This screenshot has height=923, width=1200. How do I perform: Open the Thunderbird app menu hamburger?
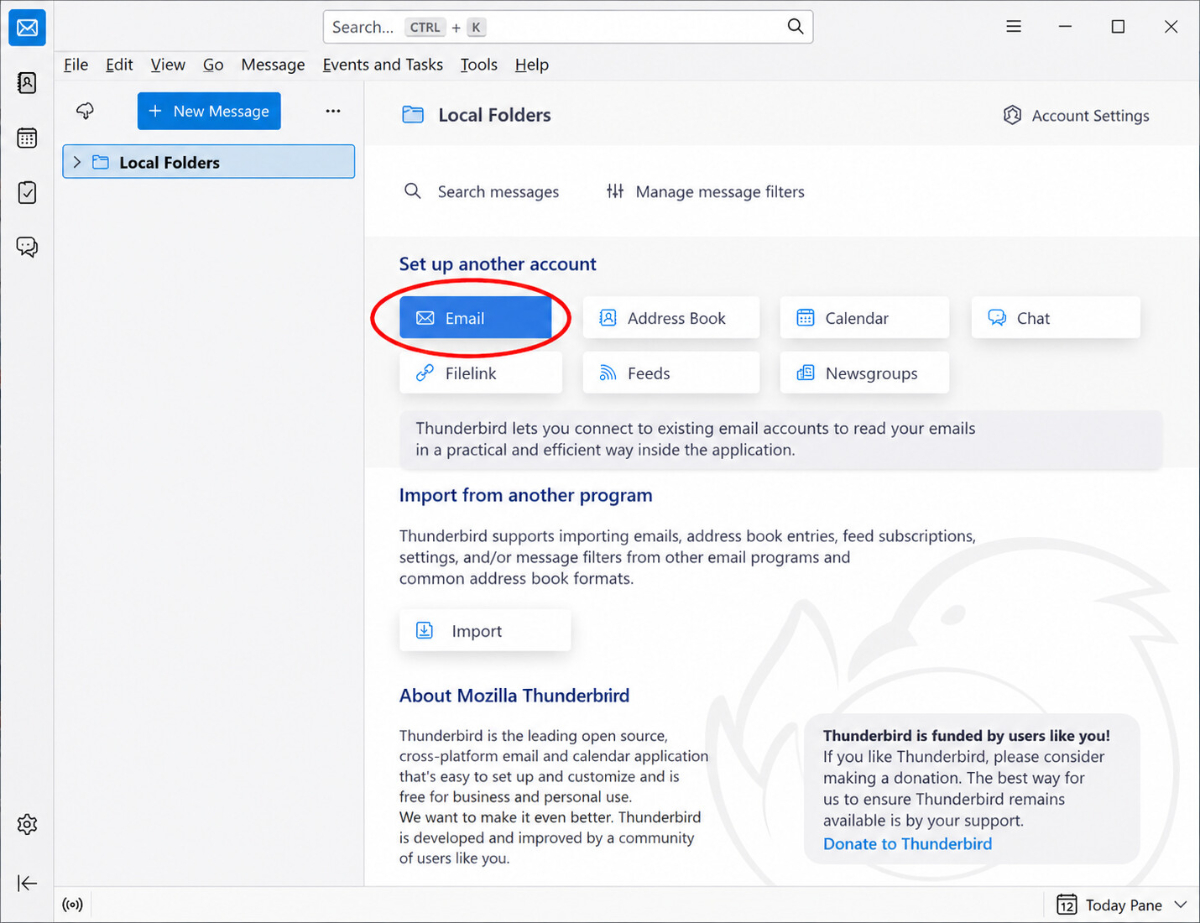coord(1014,27)
